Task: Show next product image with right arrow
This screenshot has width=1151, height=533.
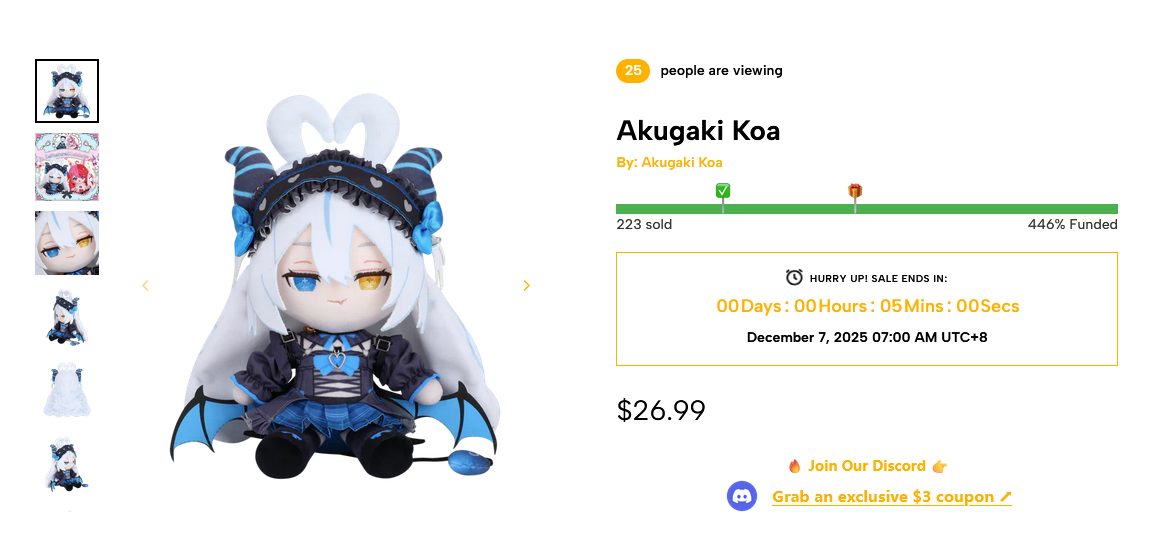Action: (x=526, y=286)
